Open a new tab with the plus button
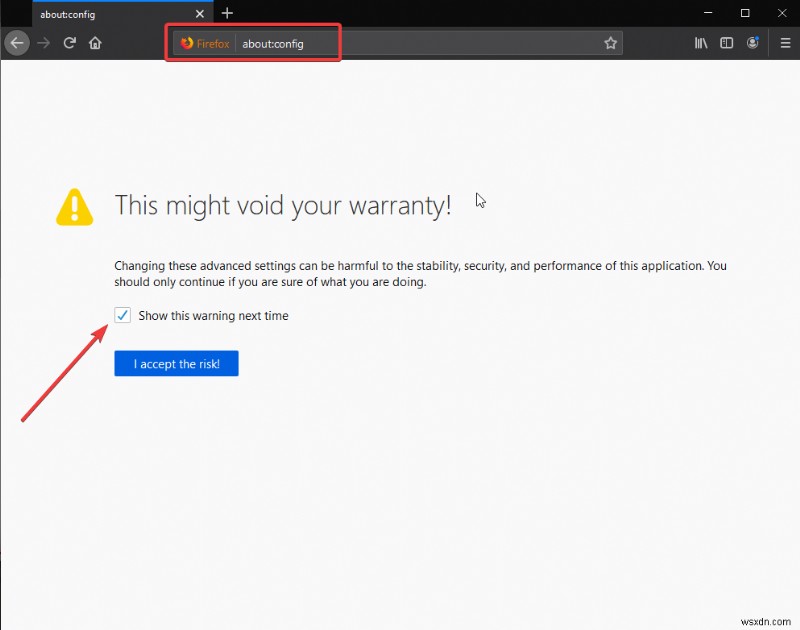This screenshot has width=800, height=630. pyautogui.click(x=227, y=13)
